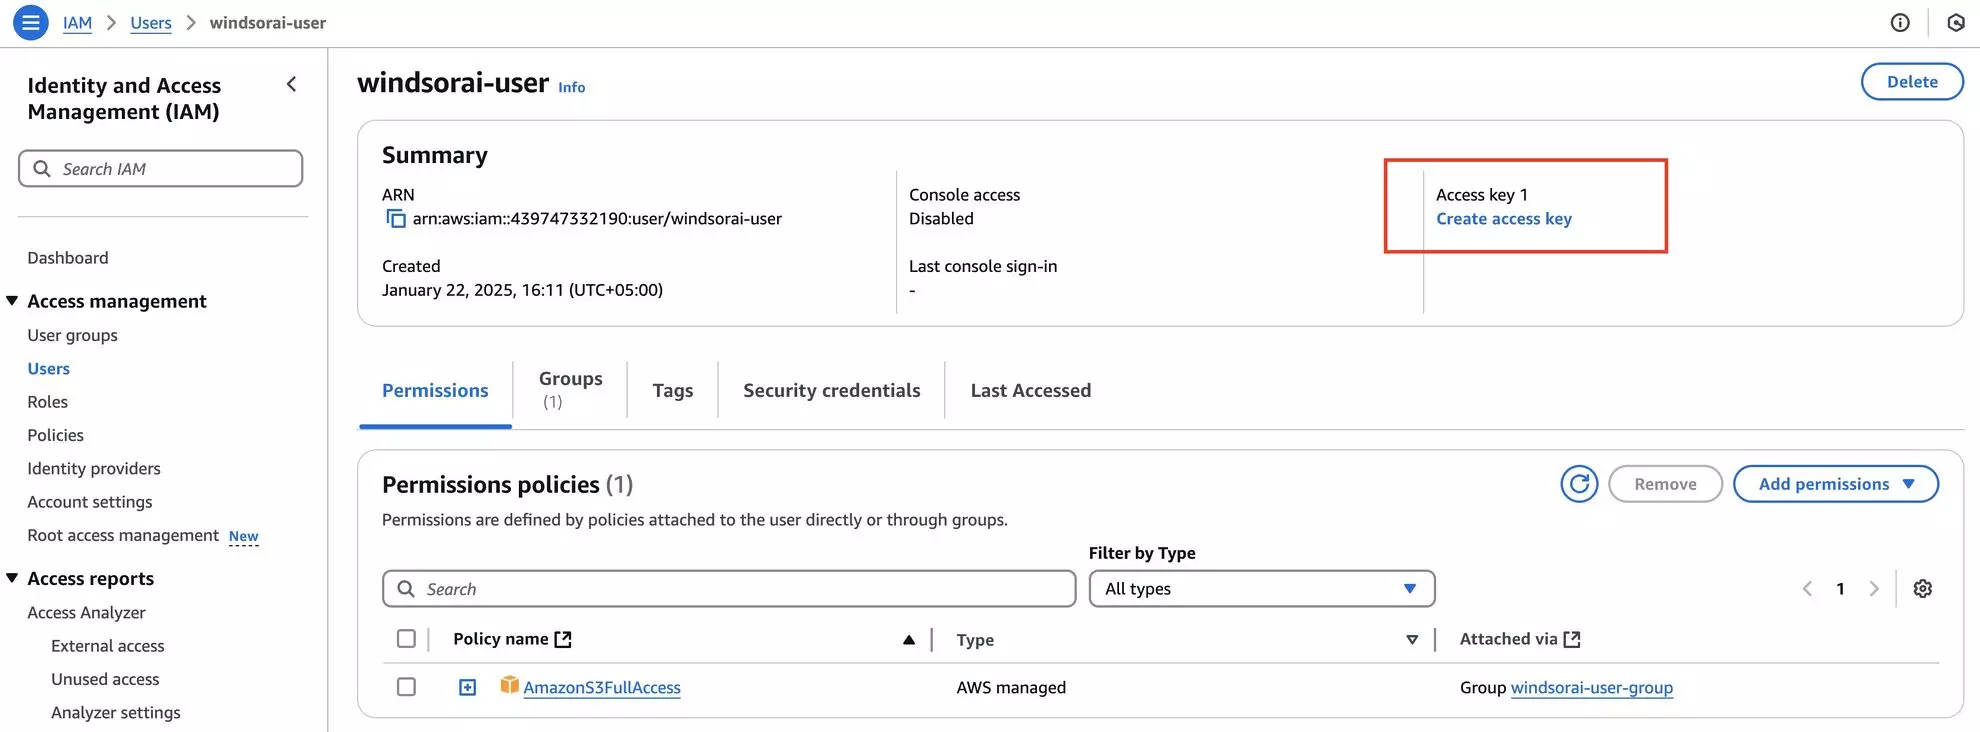Collapse the Access reports section

[12, 578]
